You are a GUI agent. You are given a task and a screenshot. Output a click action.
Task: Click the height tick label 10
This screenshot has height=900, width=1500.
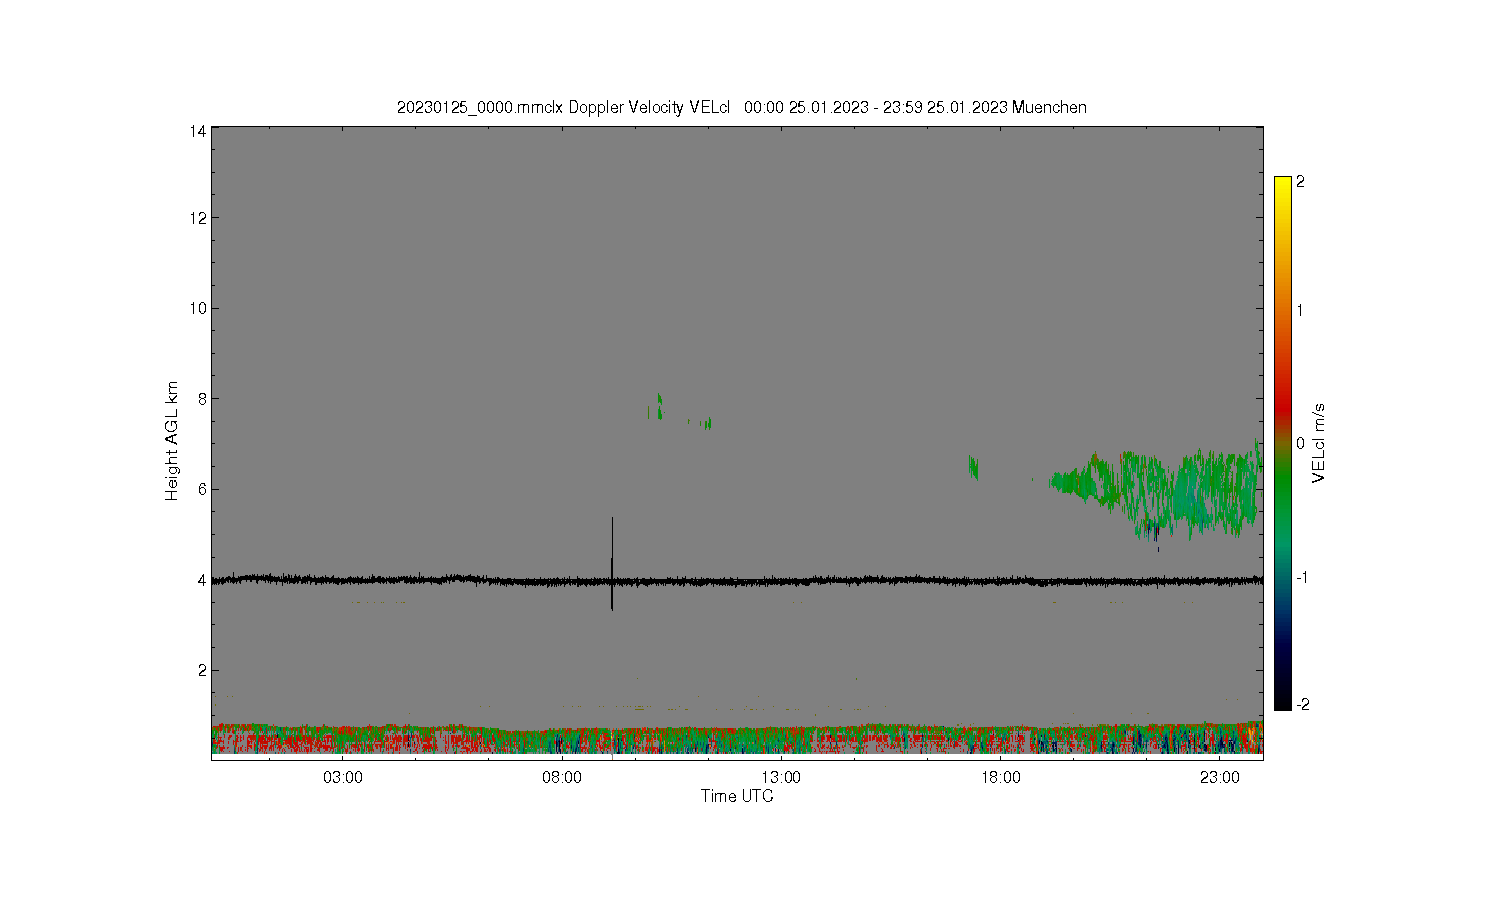coord(198,308)
